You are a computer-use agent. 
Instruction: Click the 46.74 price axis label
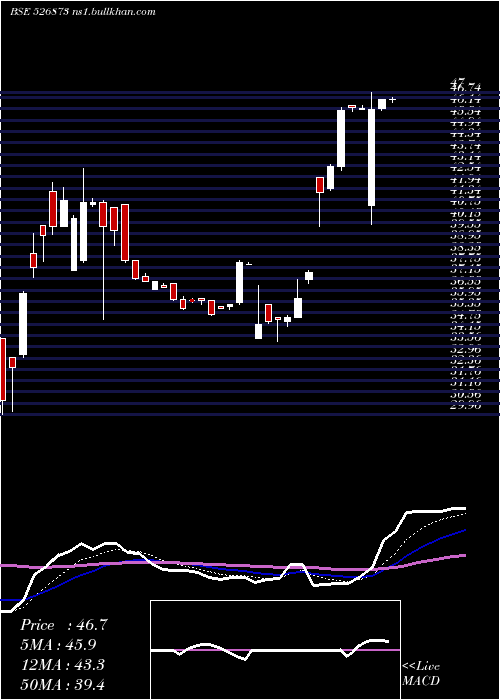click(466, 89)
